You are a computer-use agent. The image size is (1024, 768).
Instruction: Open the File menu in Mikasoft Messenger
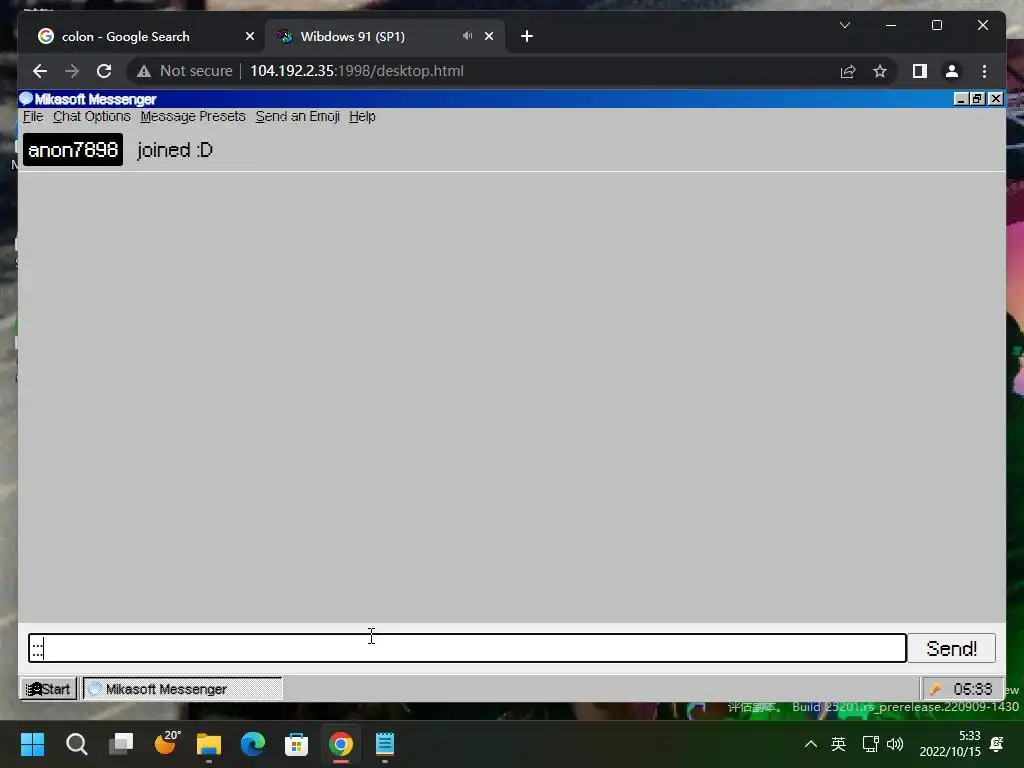point(33,116)
